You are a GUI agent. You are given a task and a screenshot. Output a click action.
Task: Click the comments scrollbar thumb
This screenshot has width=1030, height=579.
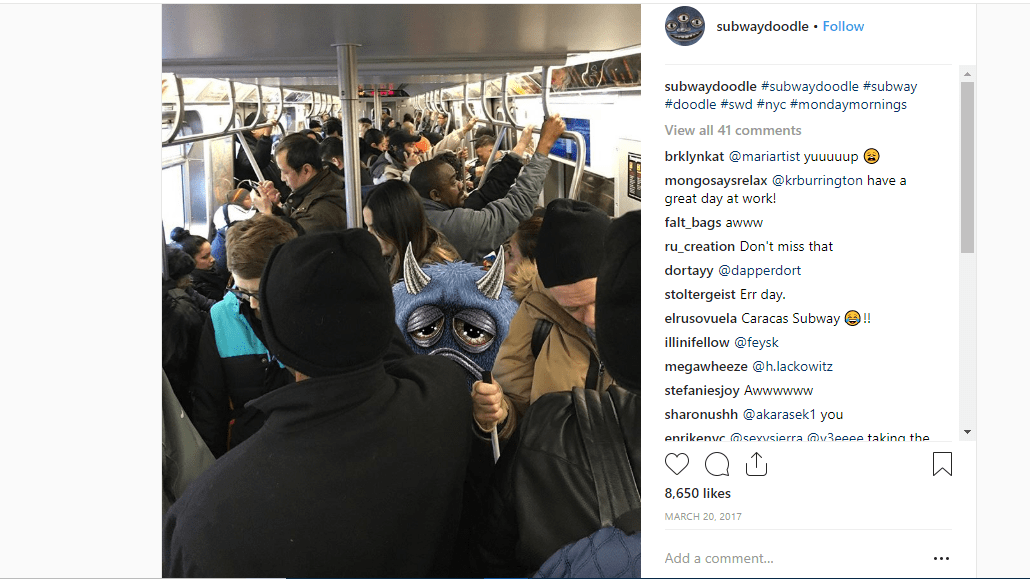pyautogui.click(x=967, y=167)
